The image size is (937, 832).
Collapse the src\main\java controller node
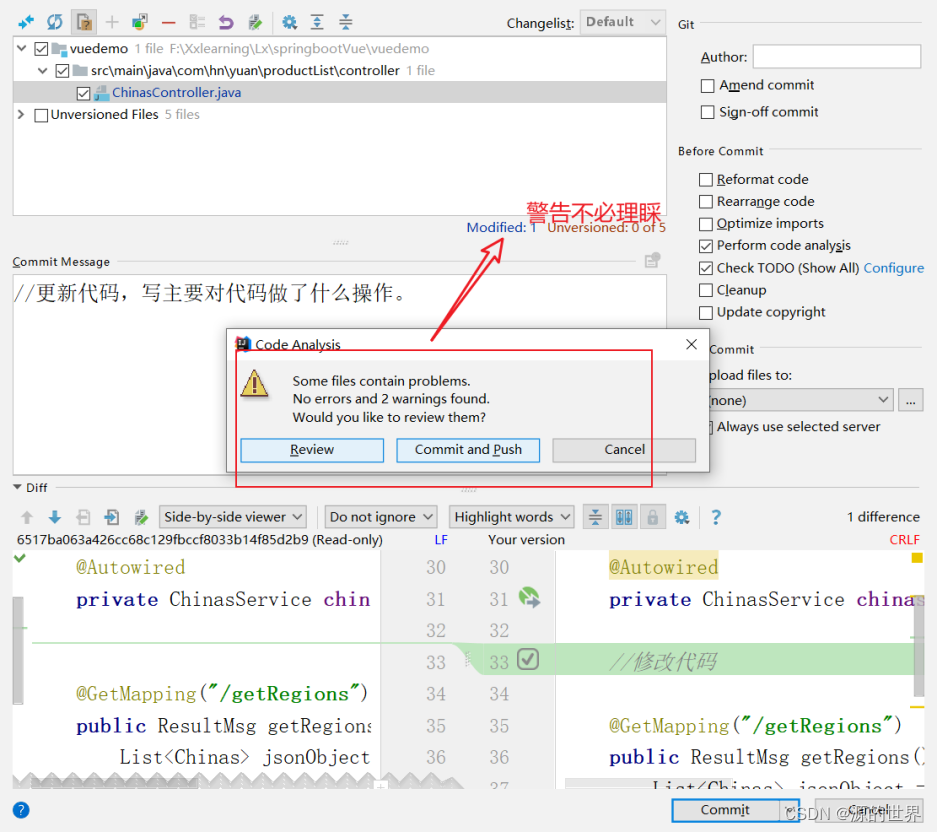coord(42,71)
